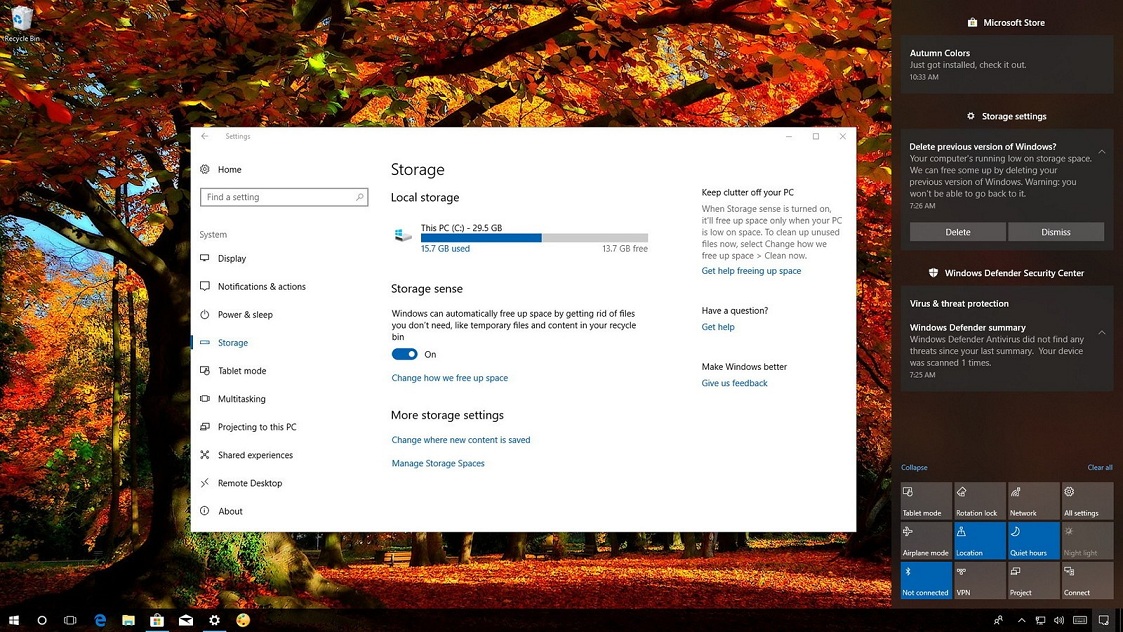Open the Network quick action tile

(1032, 500)
